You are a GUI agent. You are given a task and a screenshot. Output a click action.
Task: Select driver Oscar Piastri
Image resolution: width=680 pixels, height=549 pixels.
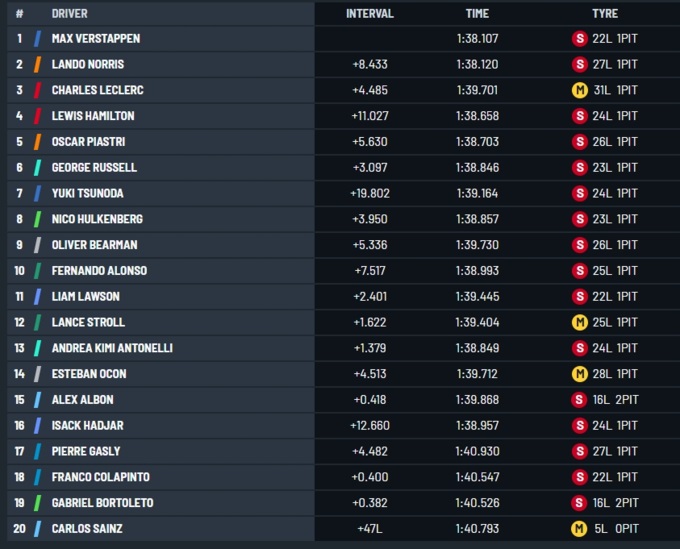[88, 142]
